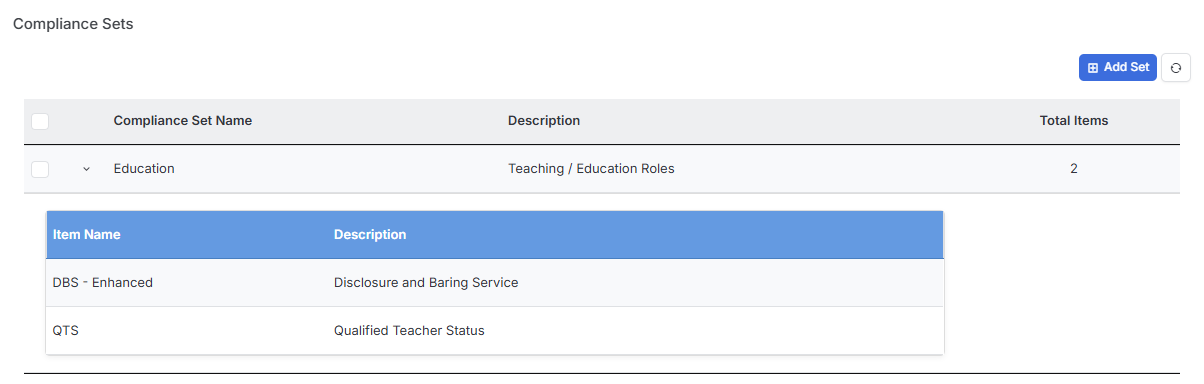
Task: Click the Total Items value 2
Action: (x=1074, y=169)
